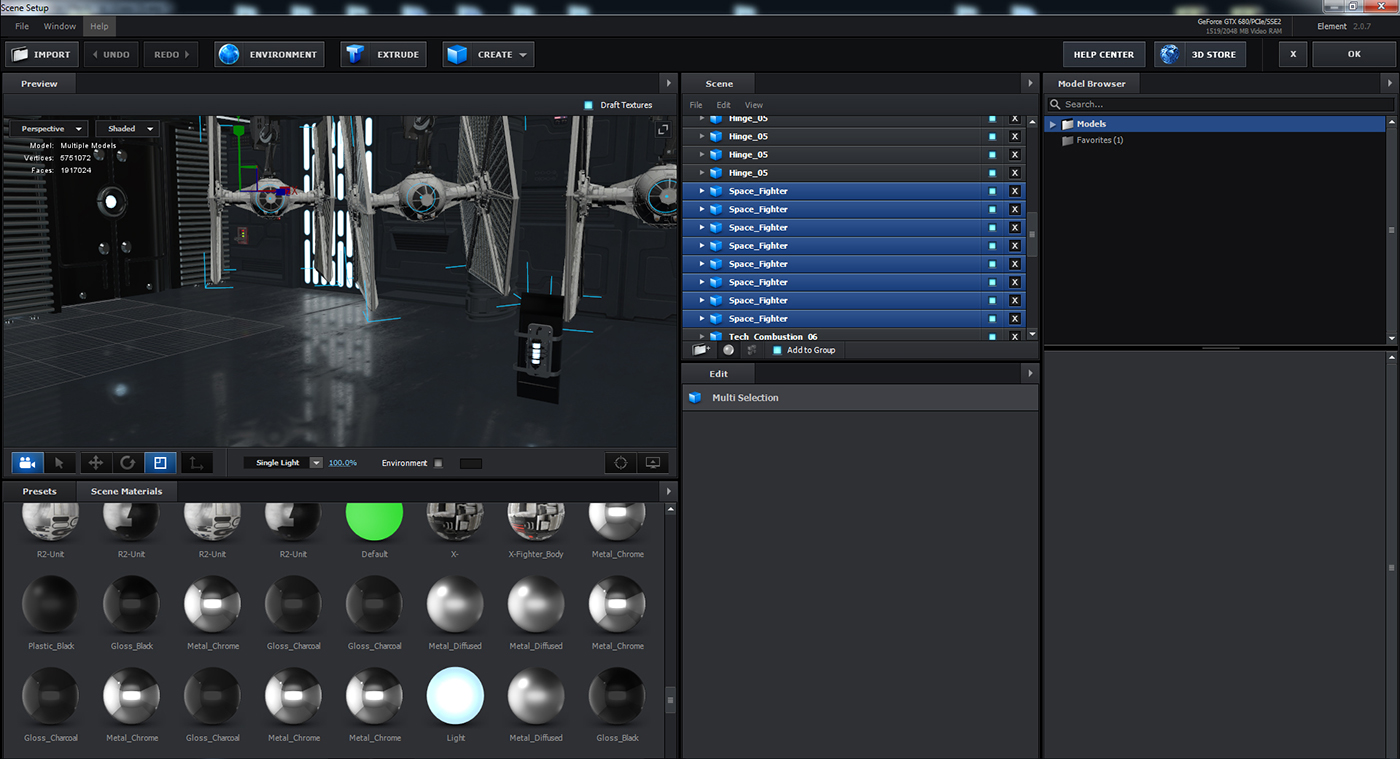
Task: Open the Environment settings from the toolbar
Action: coord(270,54)
